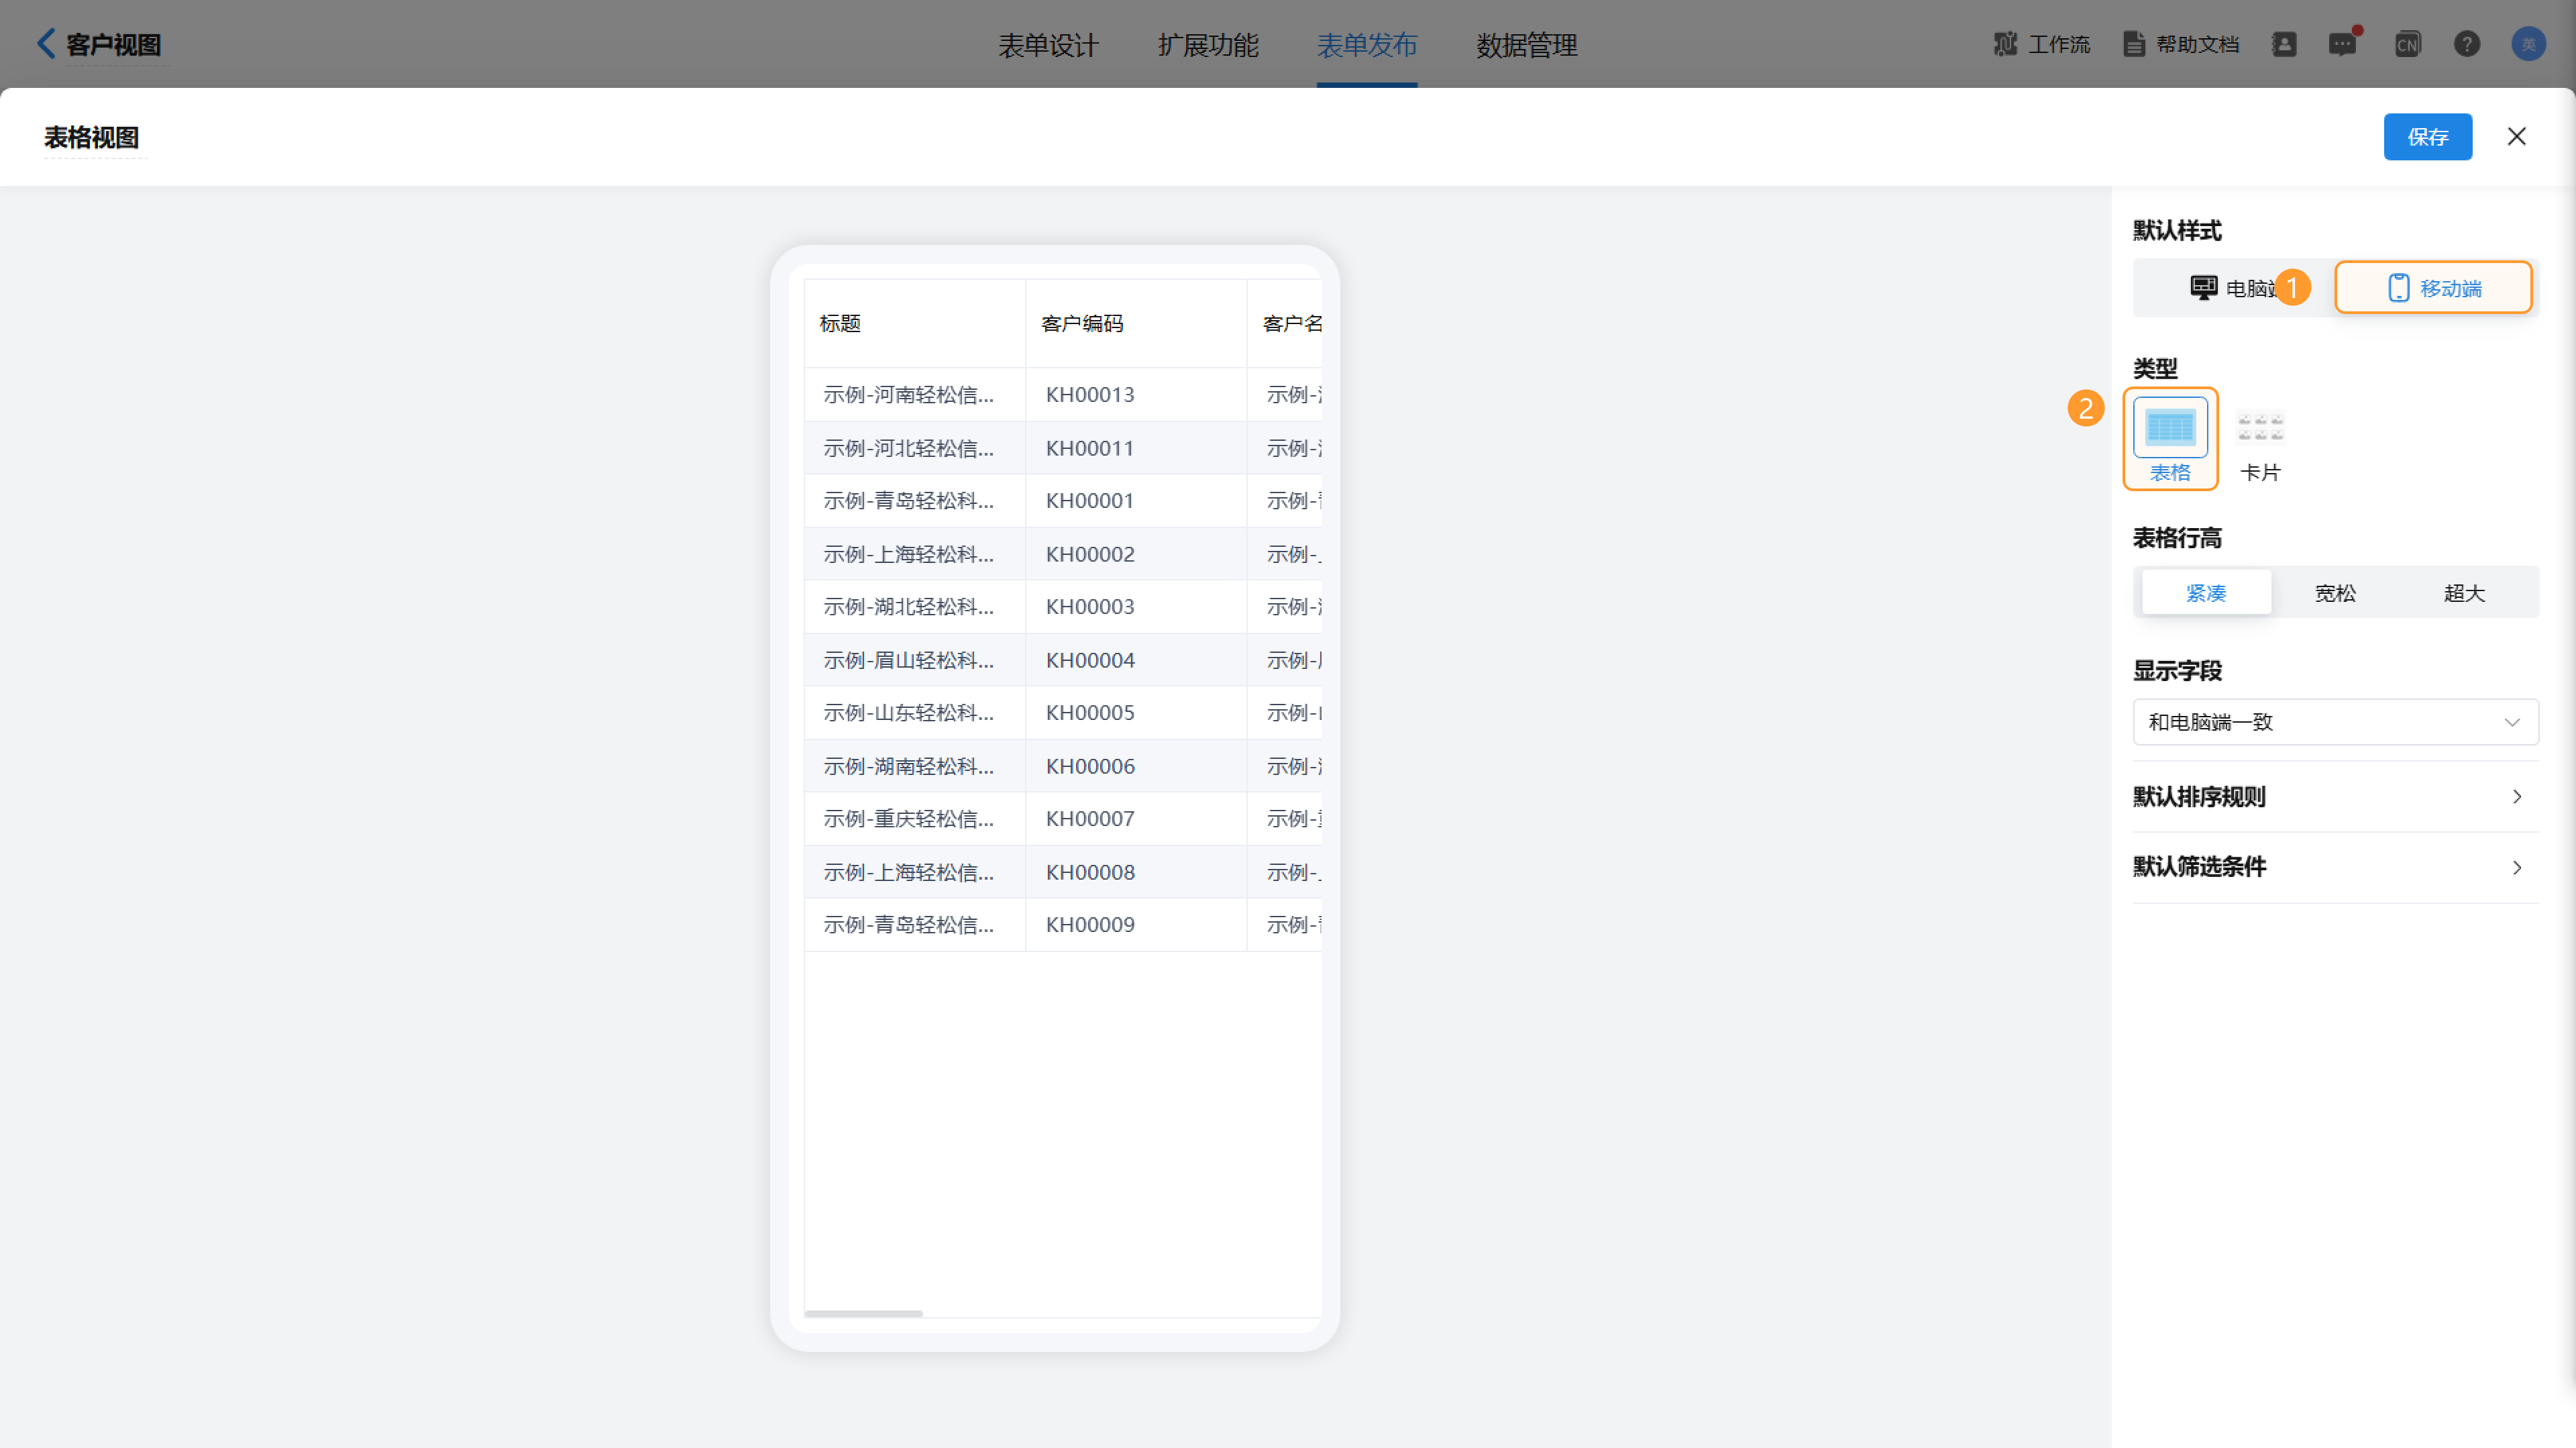Switch default style to 电脑端
Screen dimensions: 2576x1448
tap(2232, 288)
